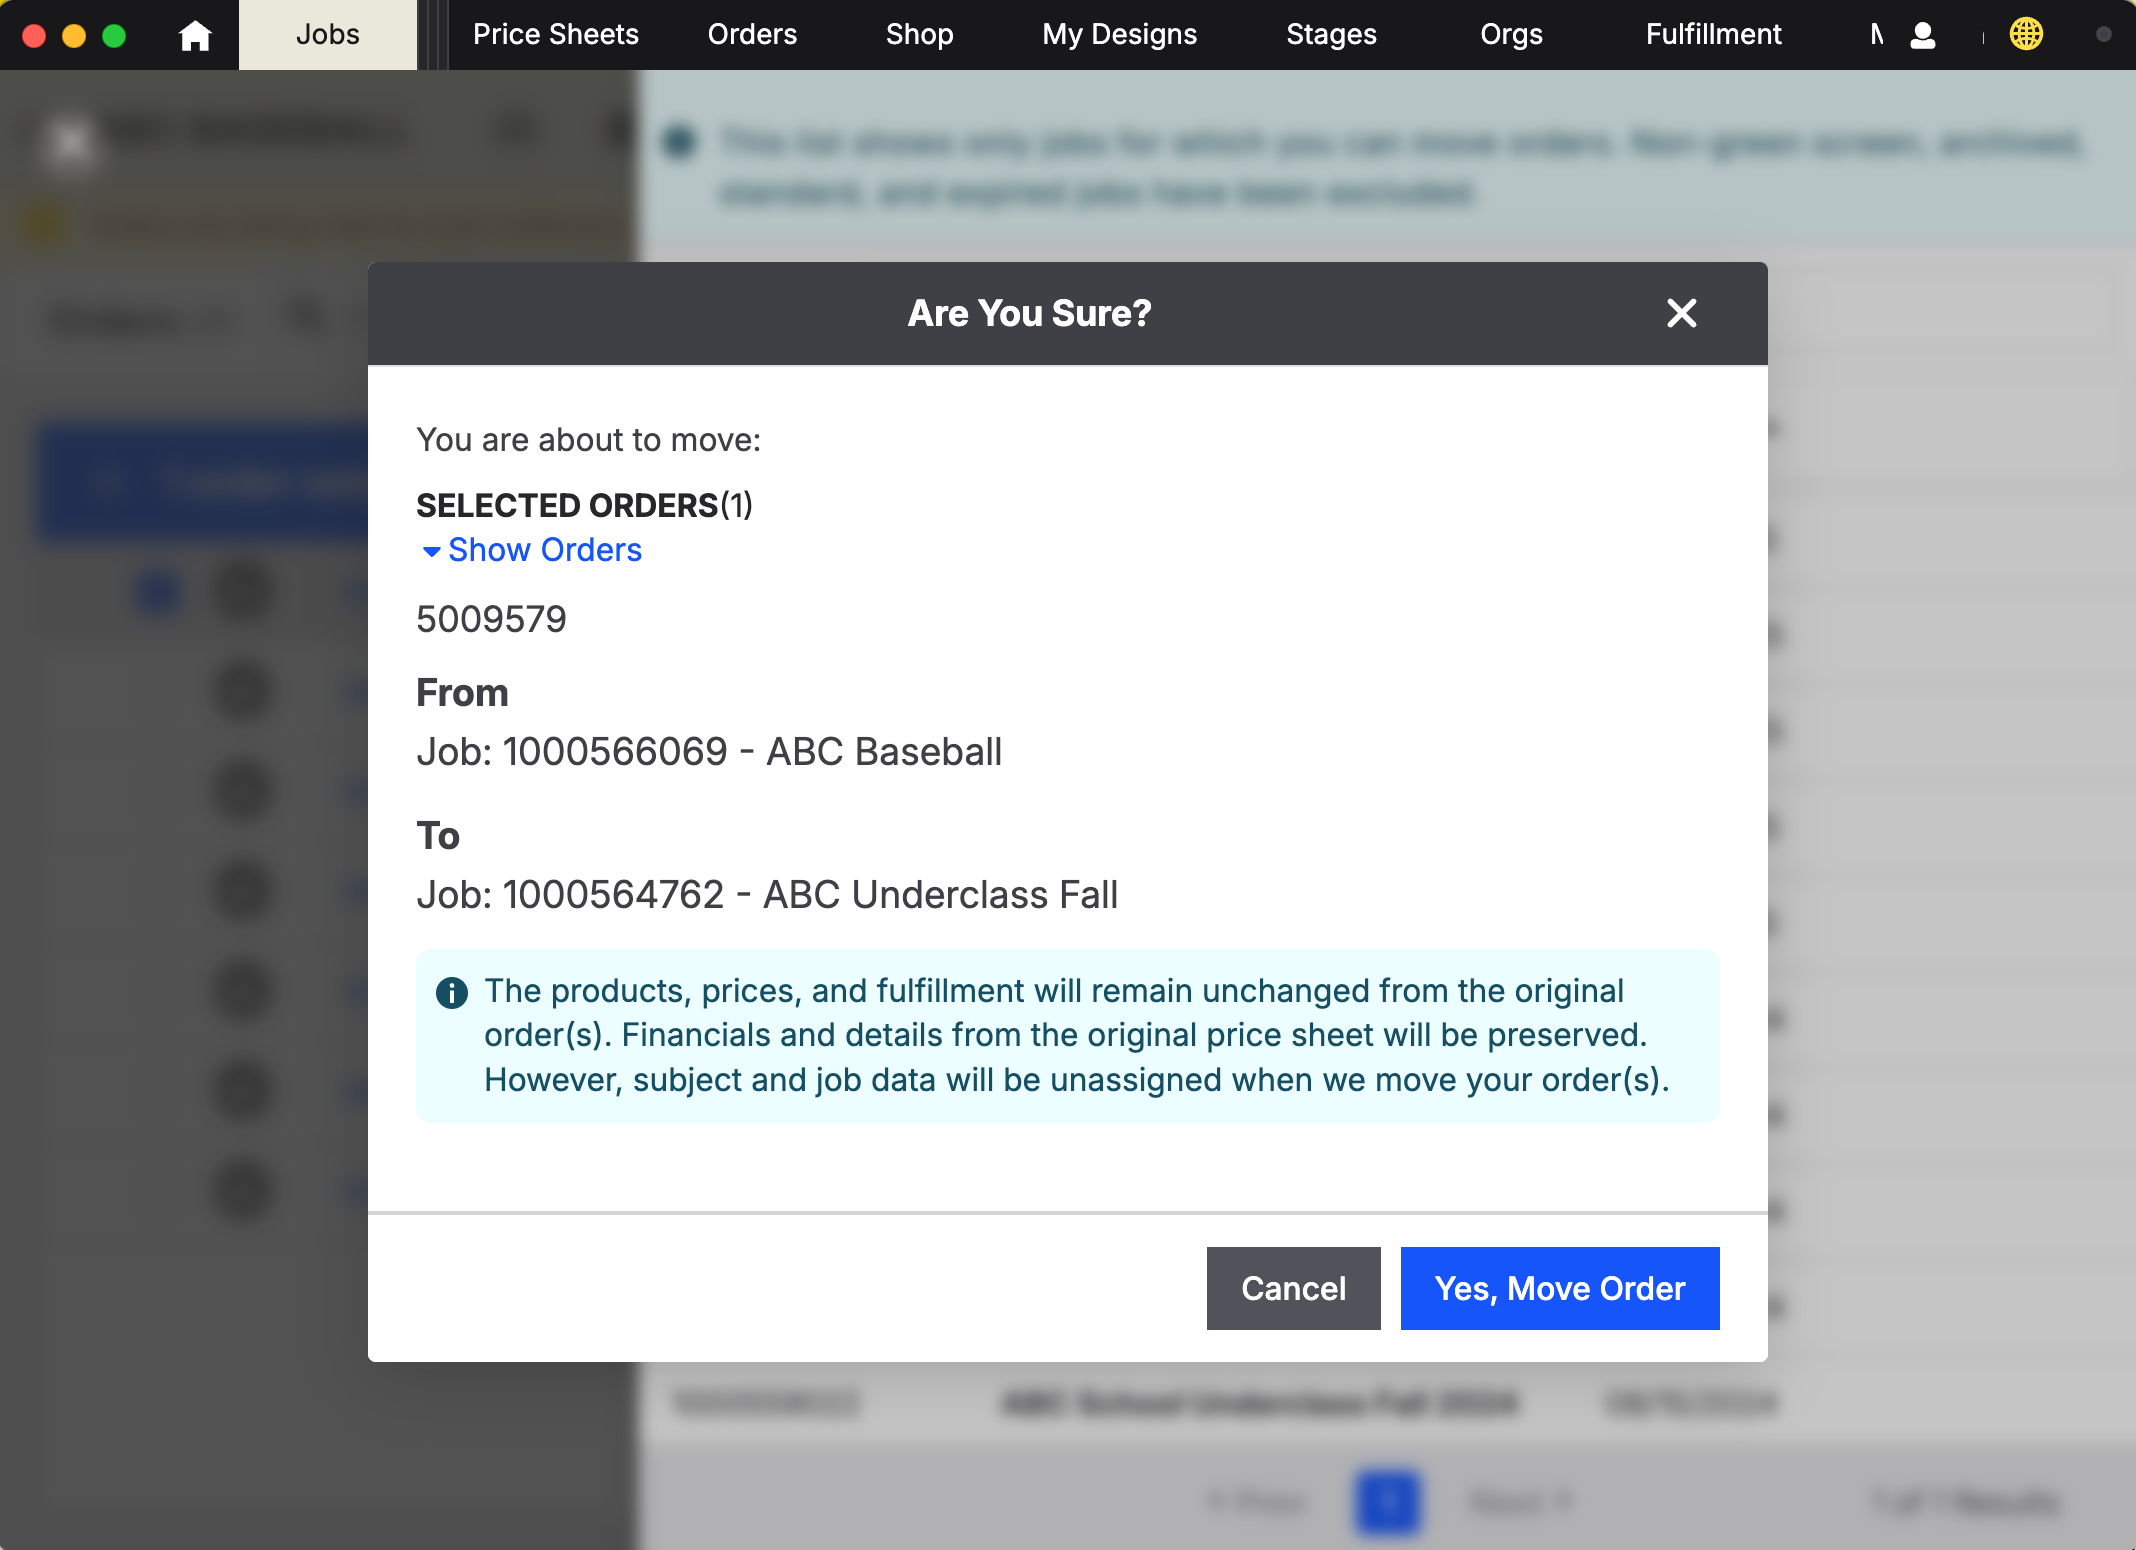Image resolution: width=2136 pixels, height=1550 pixels.
Task: Go to the Orders menu item
Action: pyautogui.click(x=752, y=35)
